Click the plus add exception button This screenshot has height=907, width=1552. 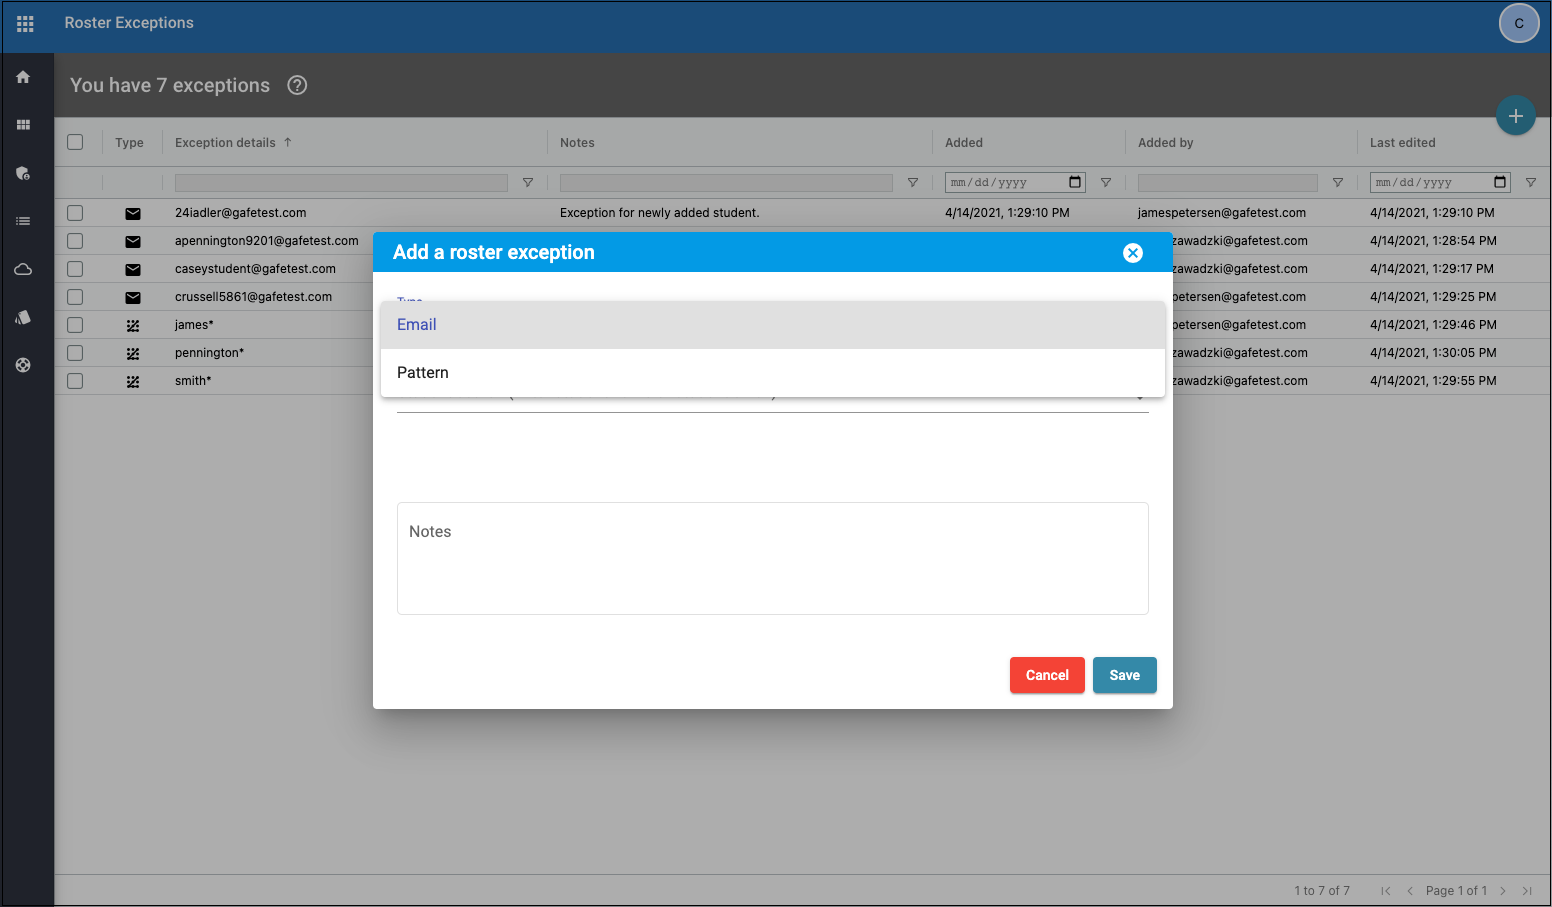(1515, 116)
